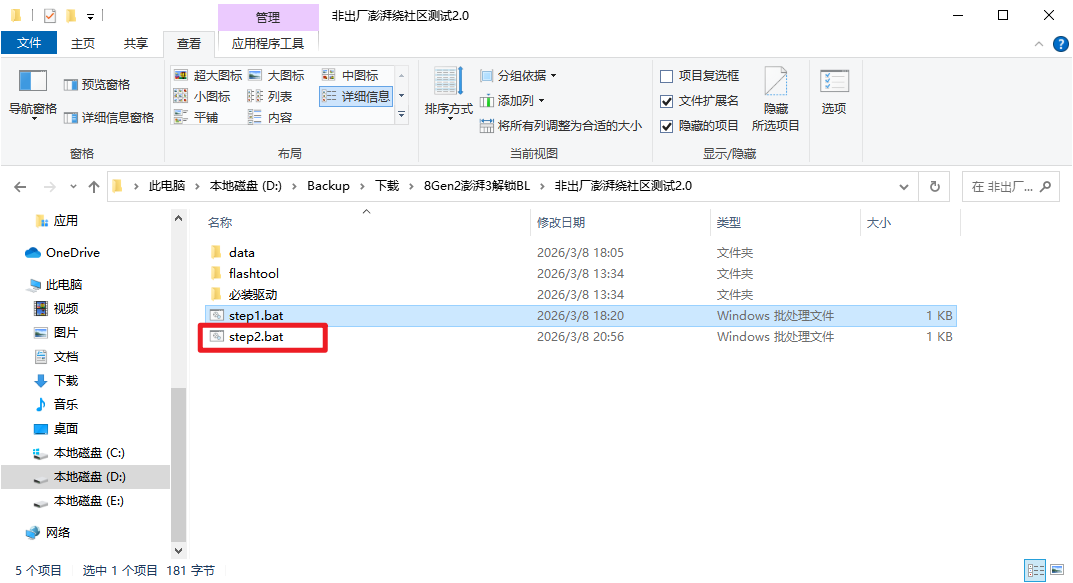This screenshot has height=583, width=1073.
Task: Click Hide selected items button
Action: pos(775,99)
